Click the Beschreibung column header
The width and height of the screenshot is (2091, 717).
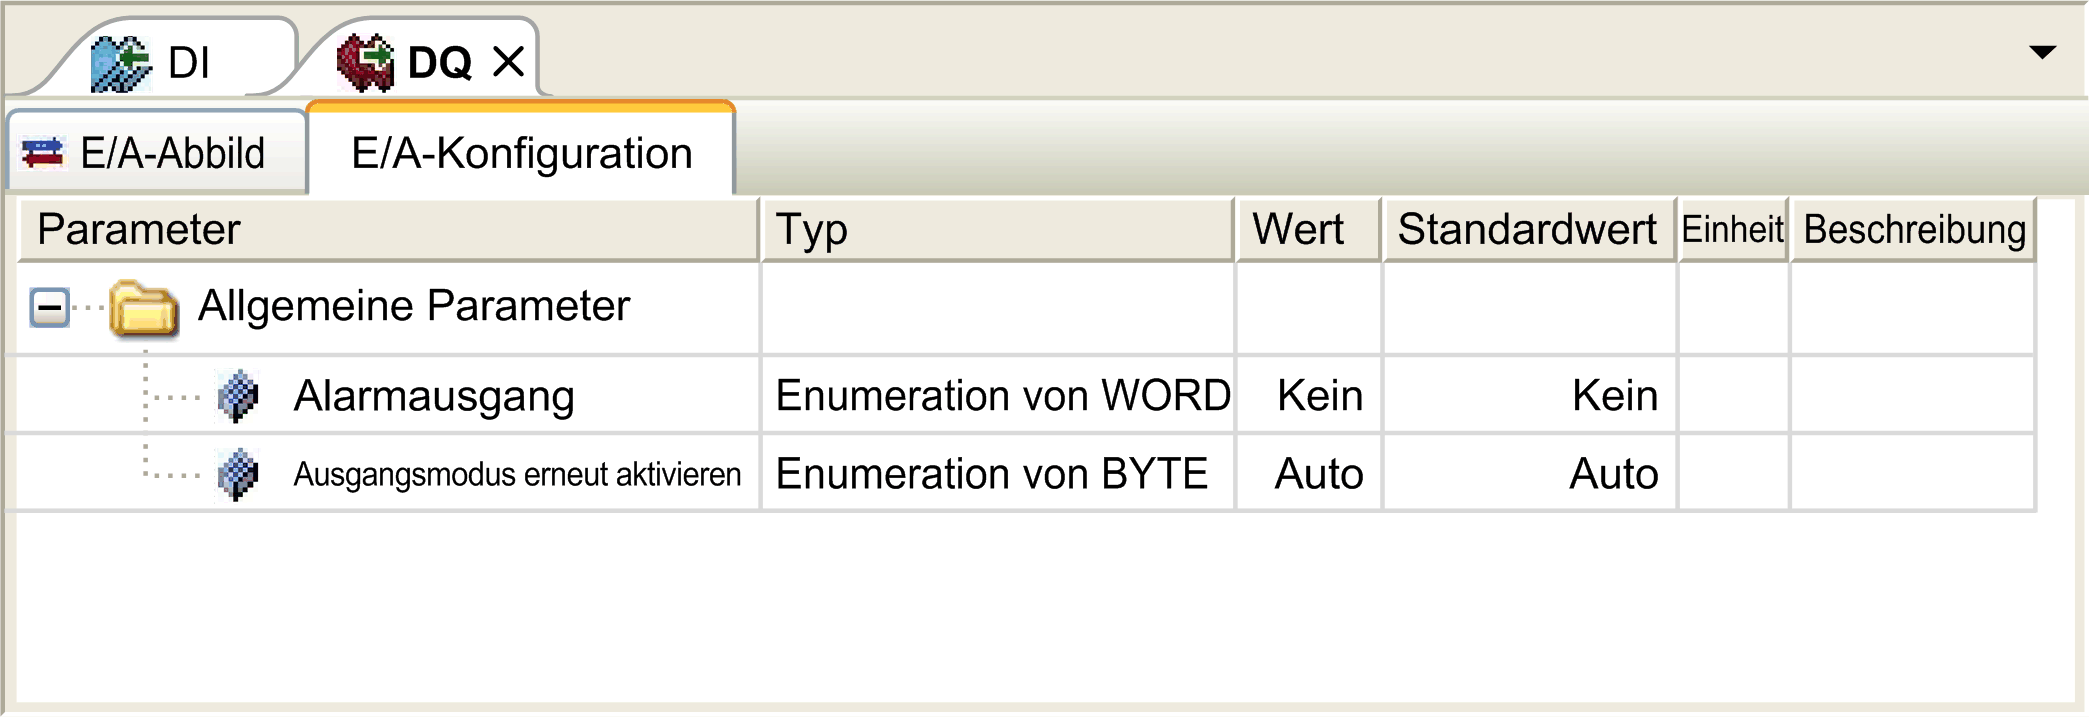click(1913, 229)
